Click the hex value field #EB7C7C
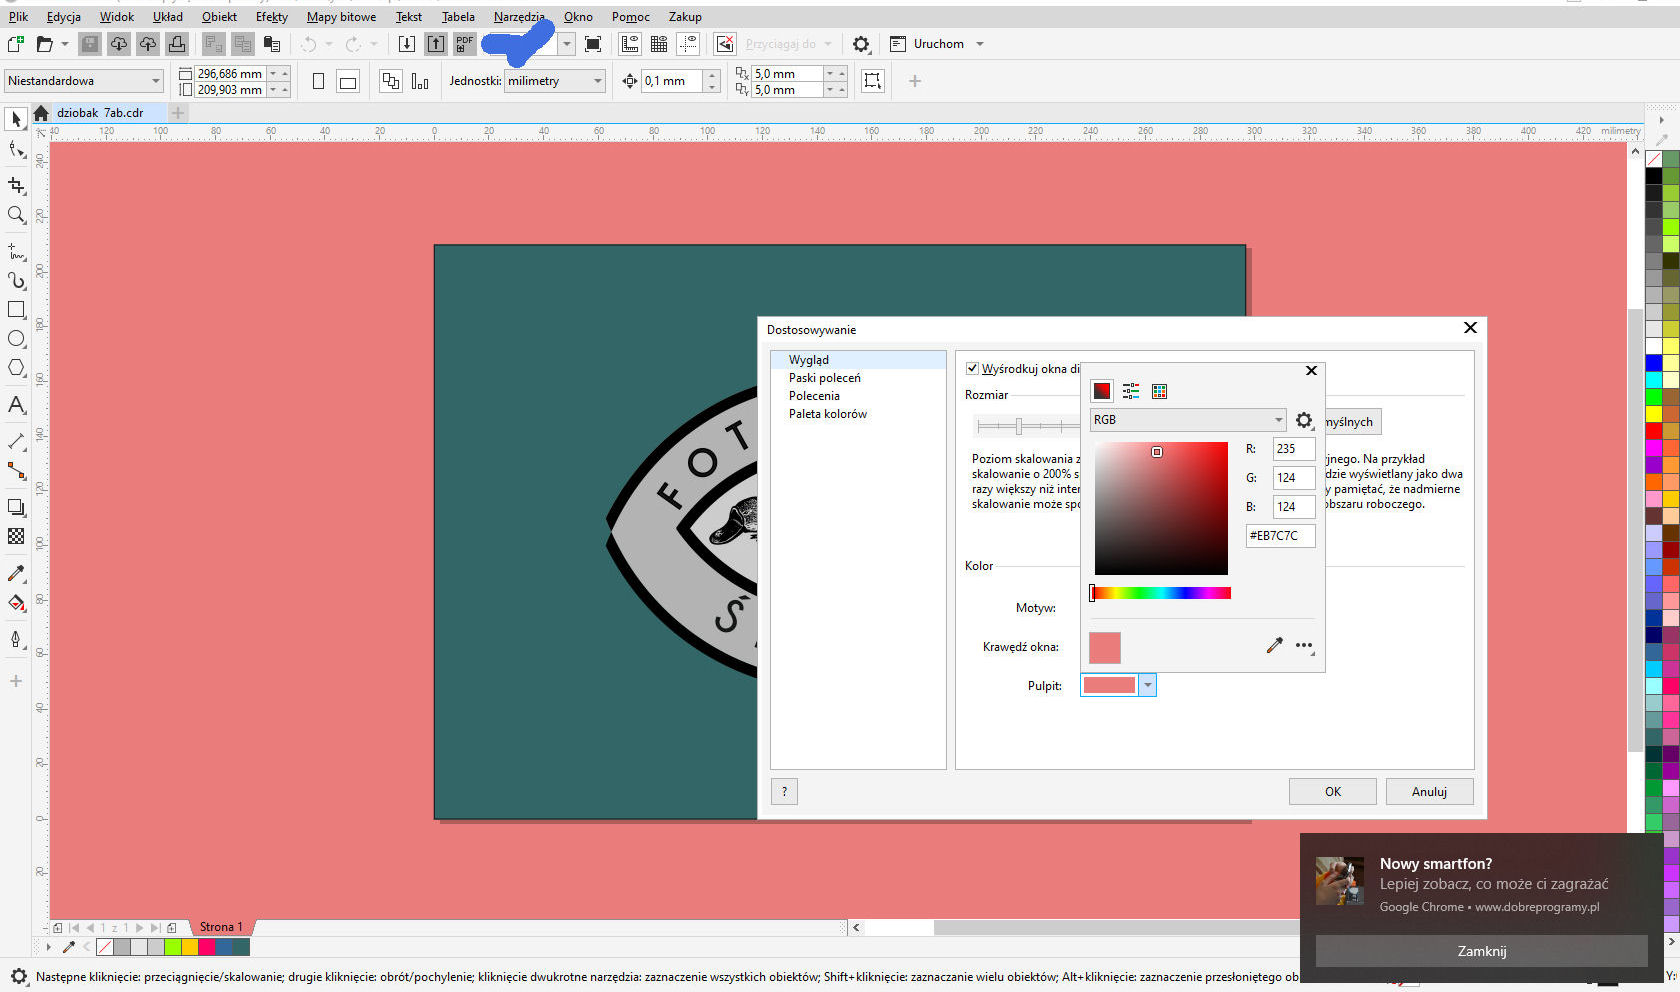Viewport: 1680px width, 992px height. point(1280,536)
